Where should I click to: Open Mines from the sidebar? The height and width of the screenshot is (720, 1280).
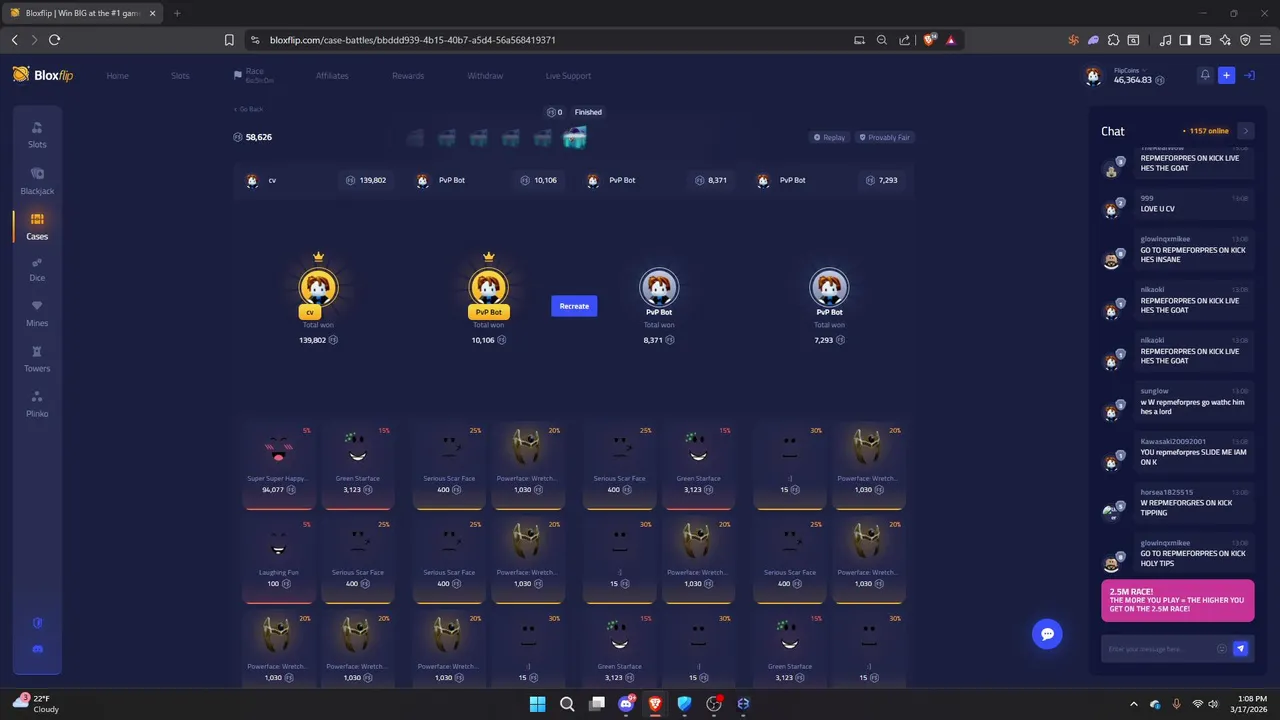37,314
